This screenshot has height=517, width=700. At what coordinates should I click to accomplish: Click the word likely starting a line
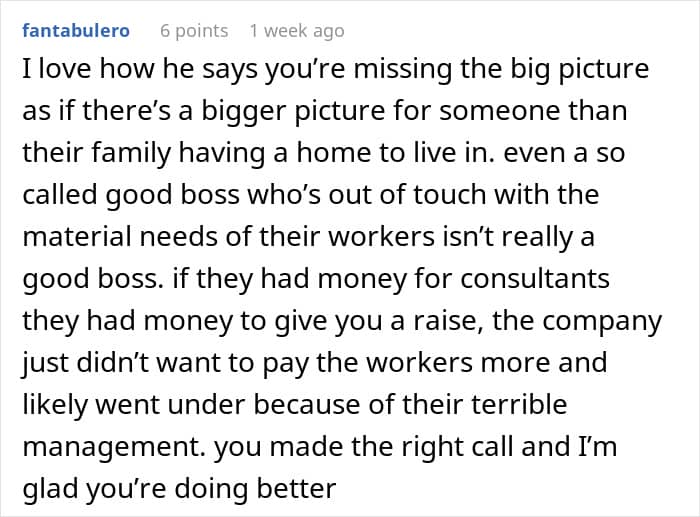click(55, 405)
